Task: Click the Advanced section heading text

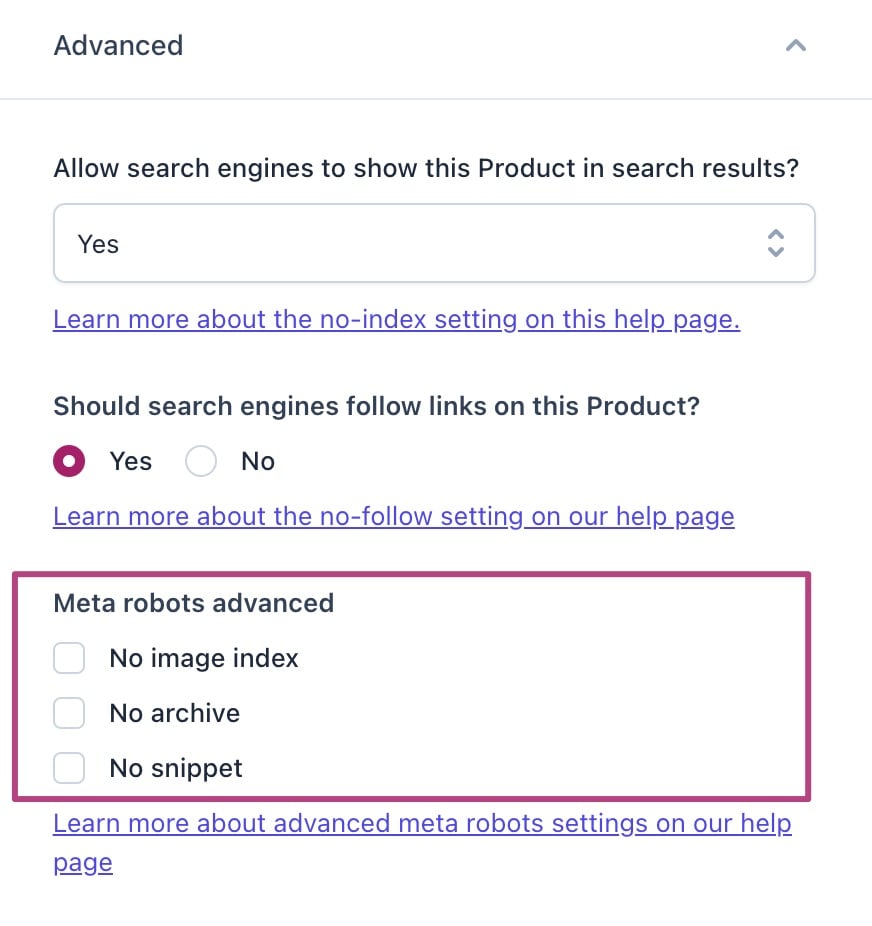Action: [118, 46]
